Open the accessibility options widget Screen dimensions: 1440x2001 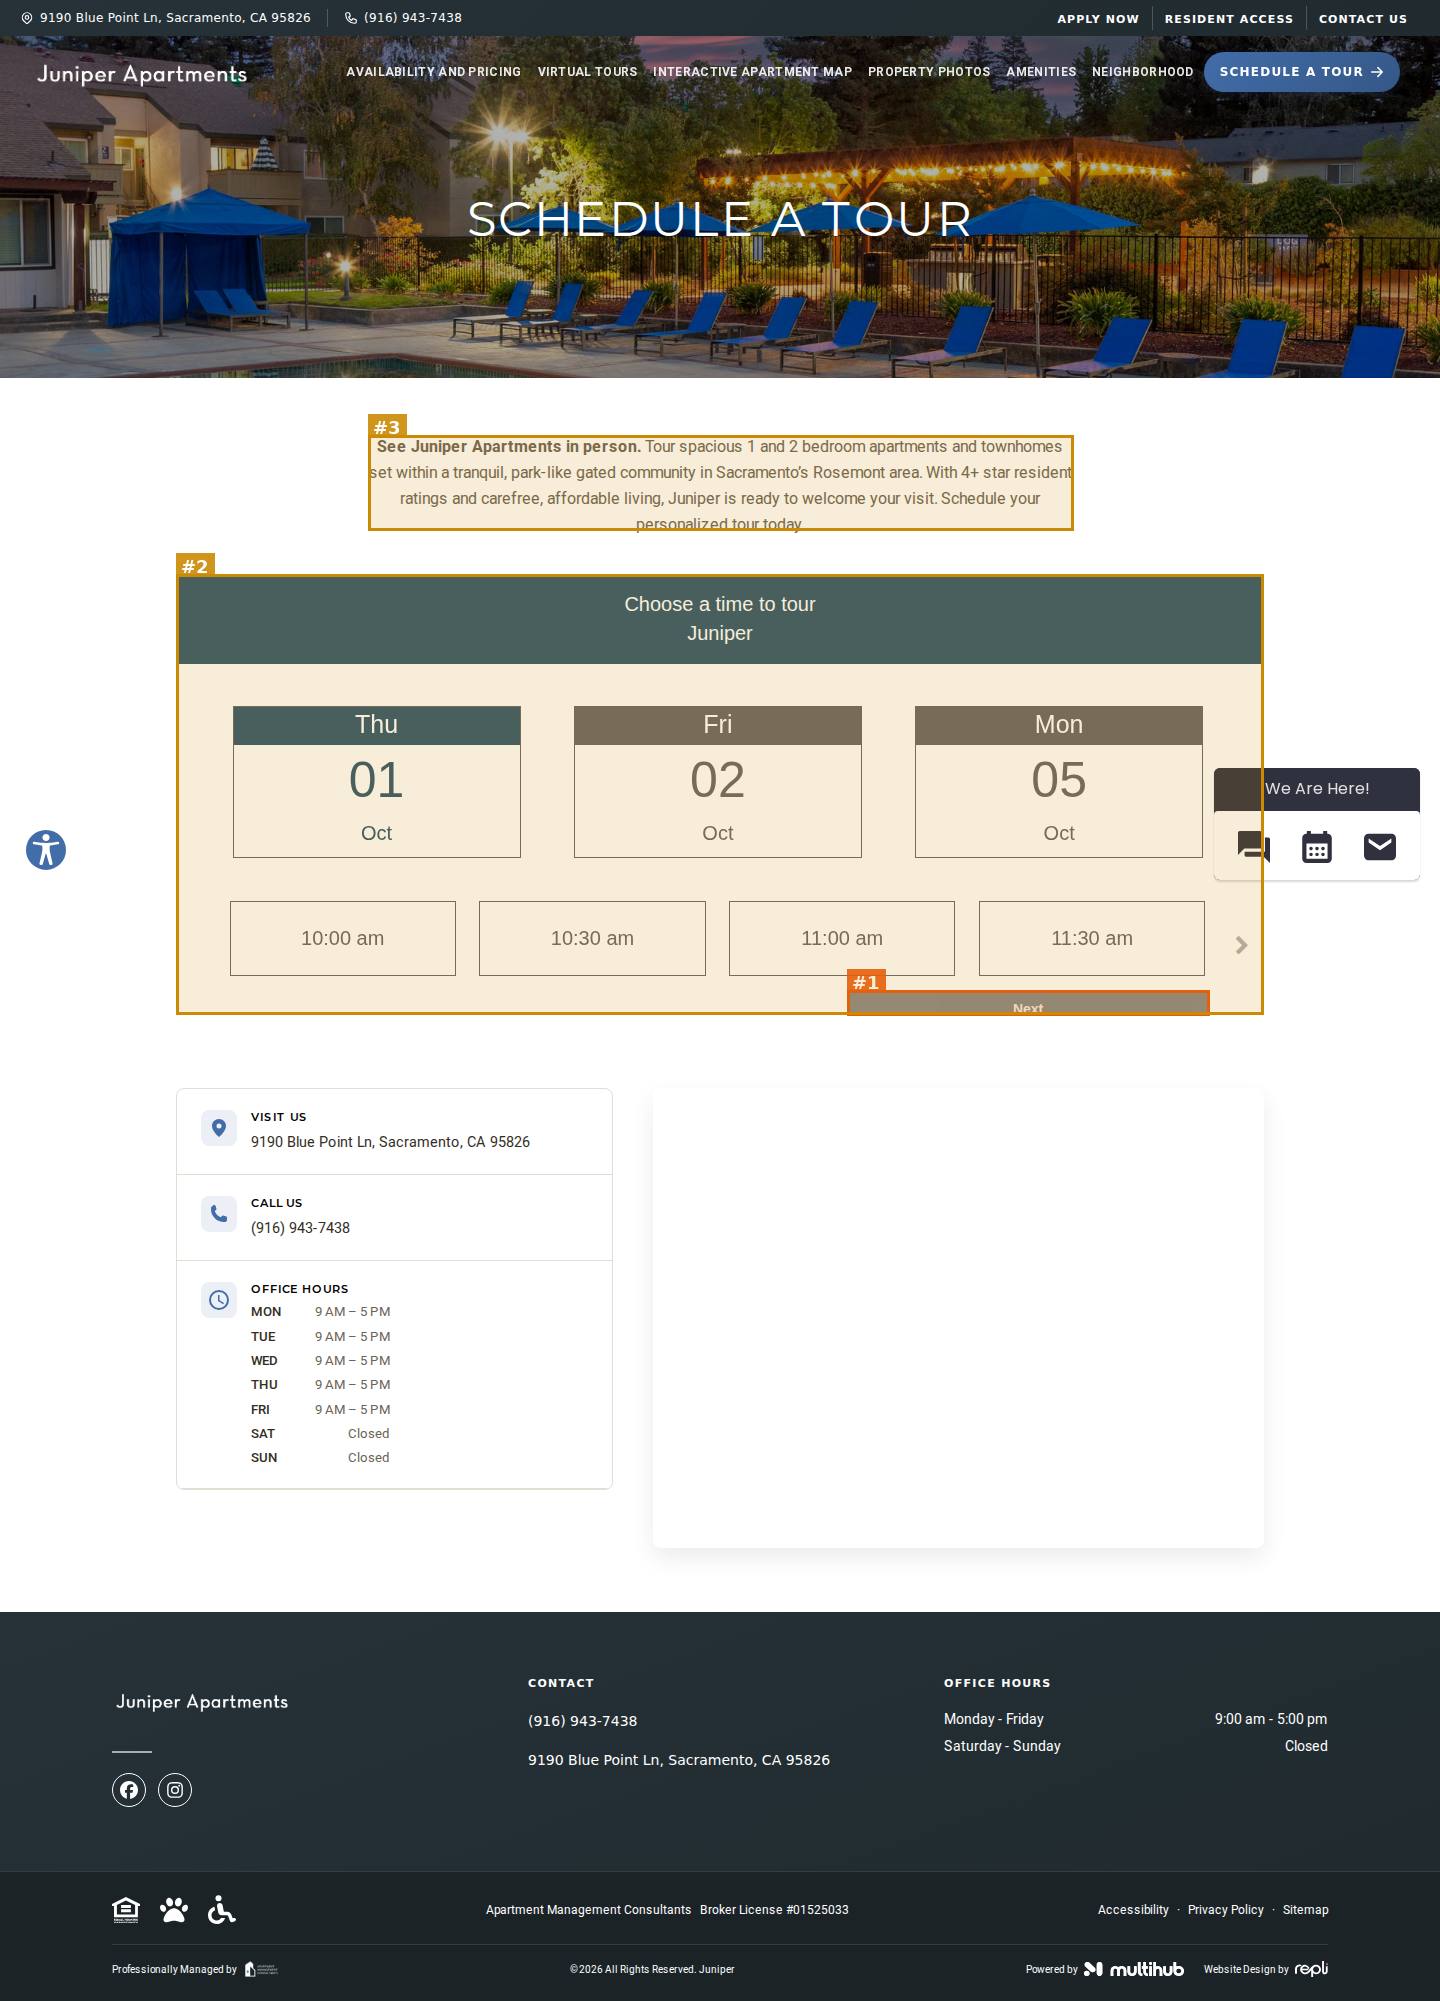click(46, 850)
